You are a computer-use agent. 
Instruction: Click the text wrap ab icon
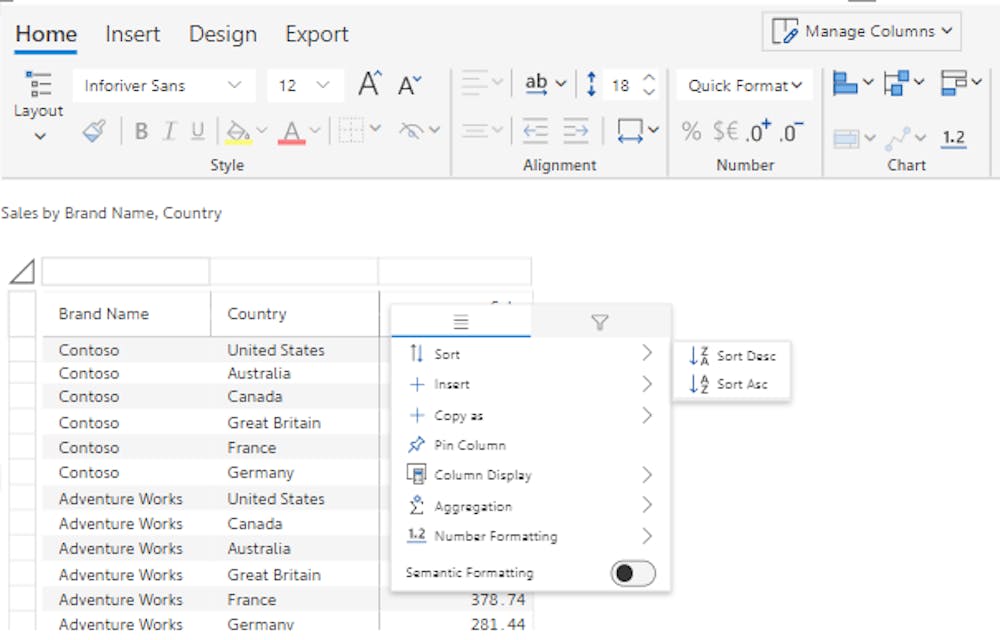[x=536, y=84]
